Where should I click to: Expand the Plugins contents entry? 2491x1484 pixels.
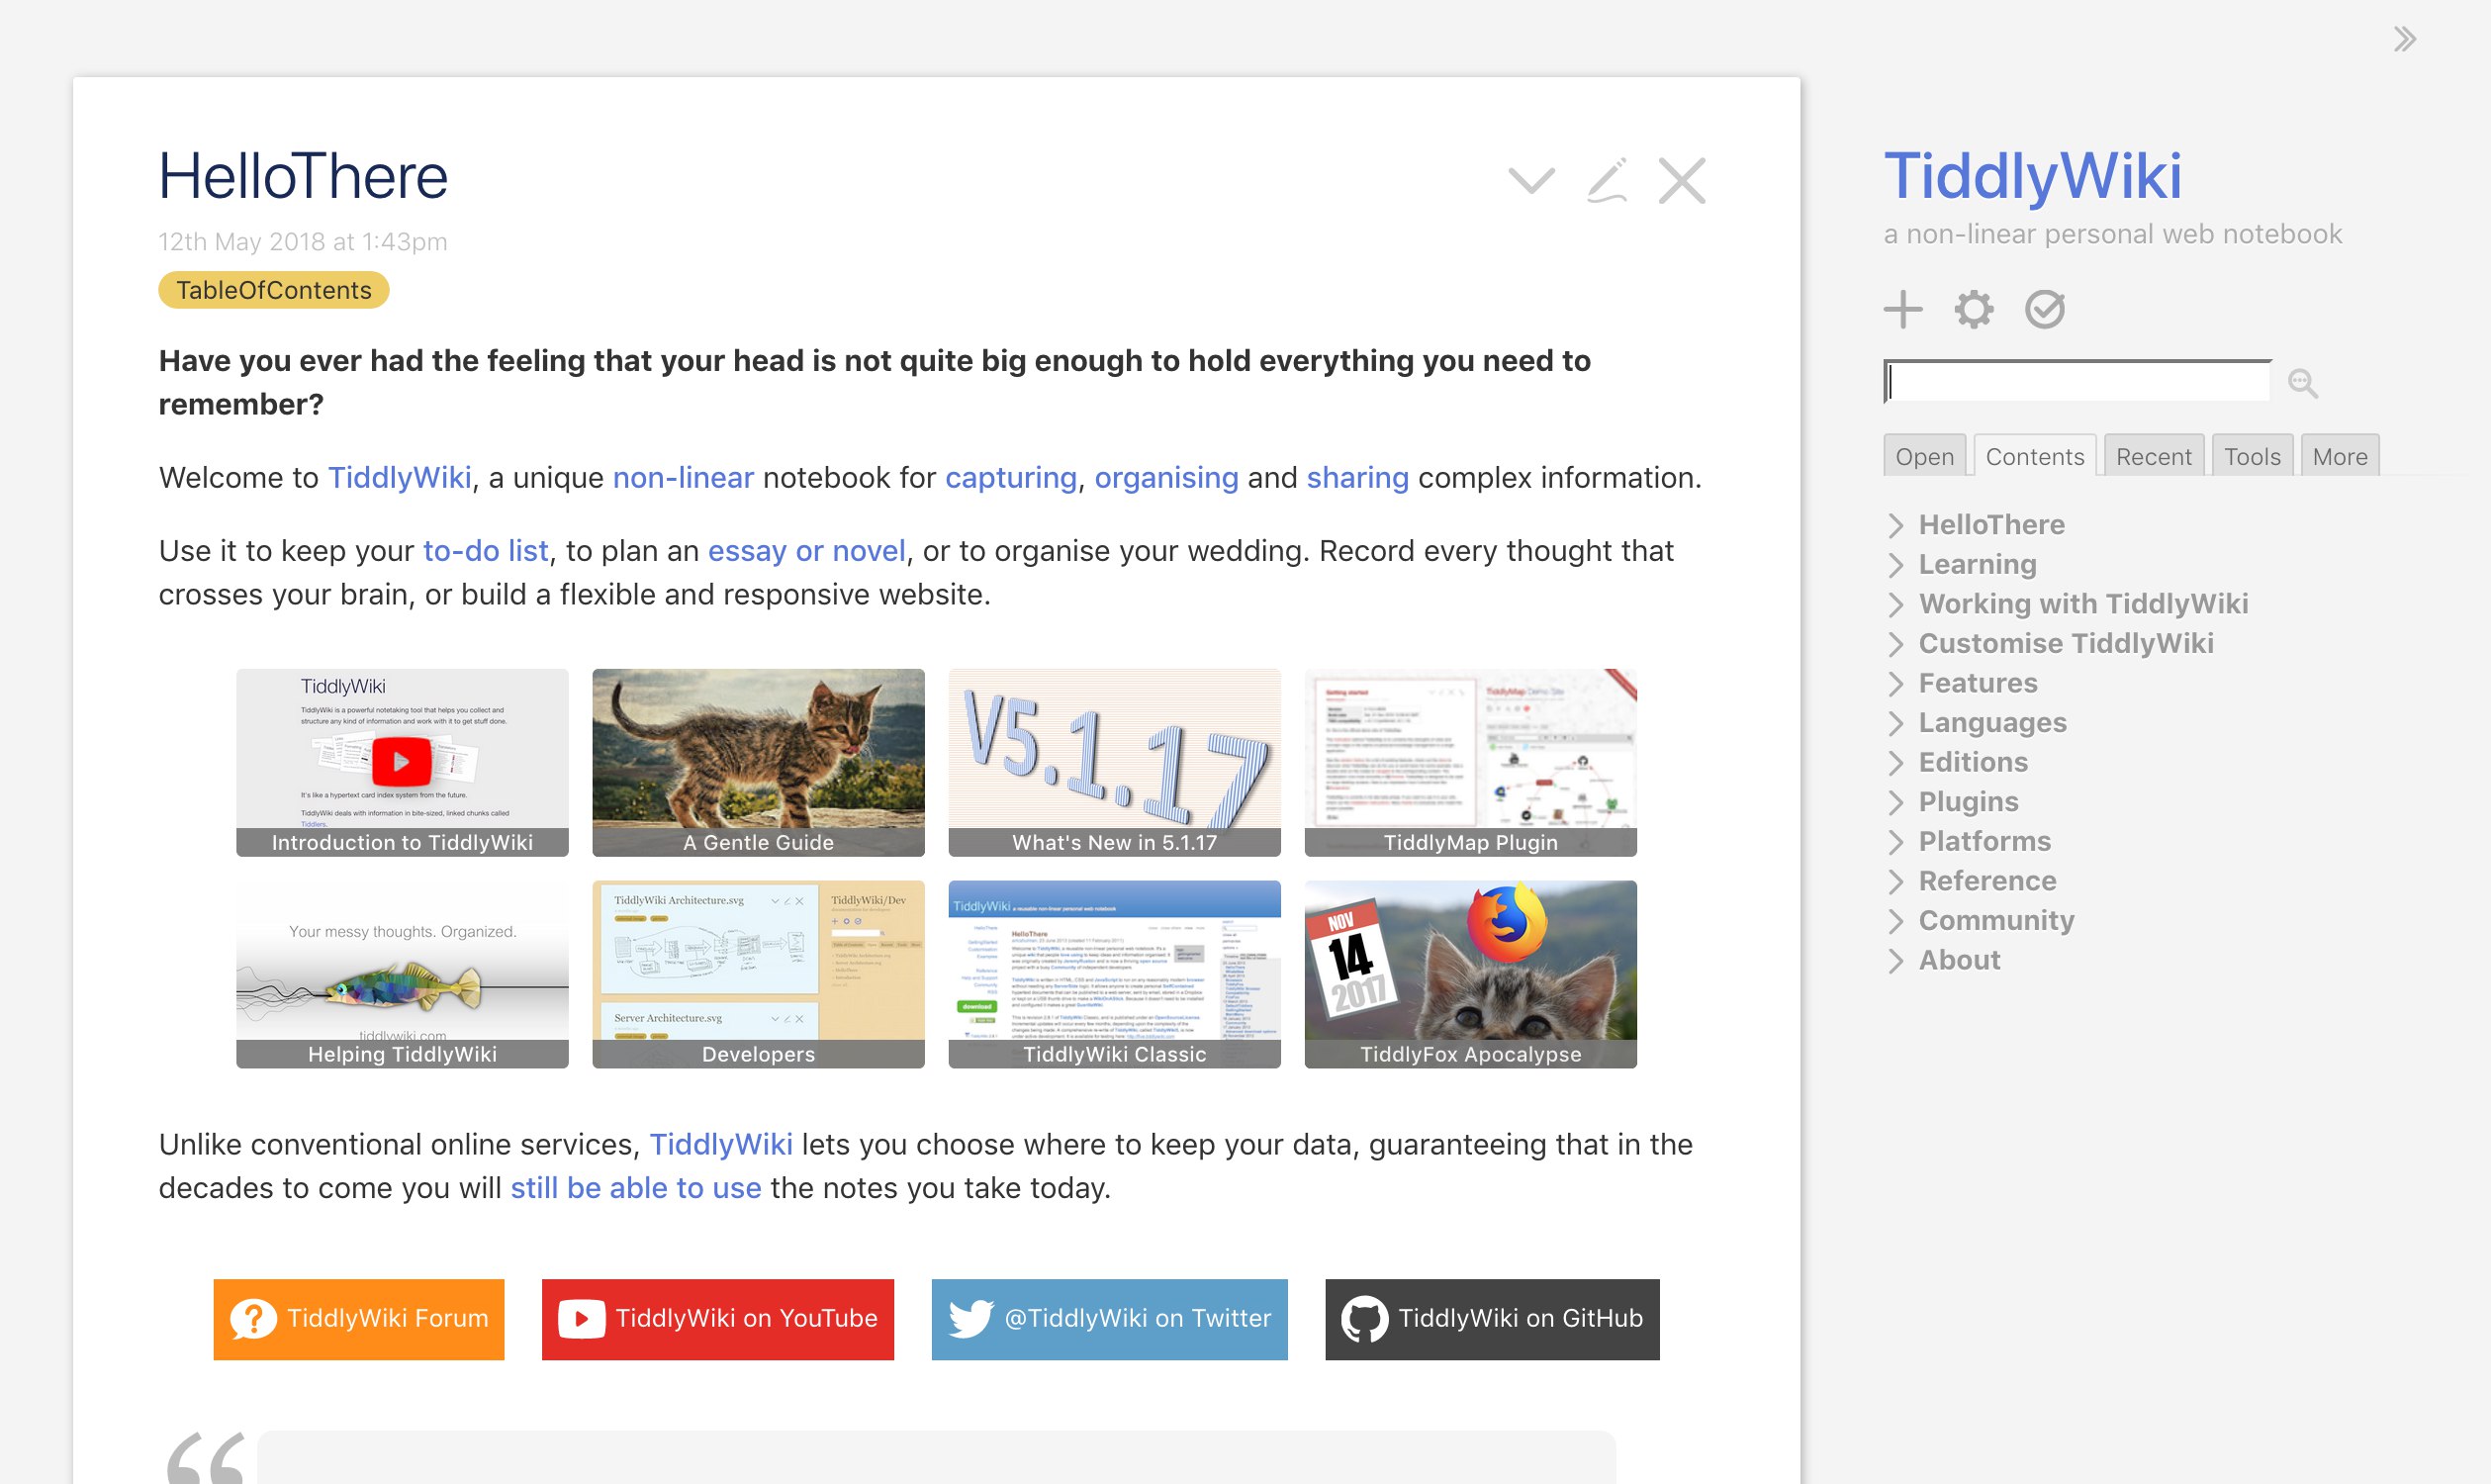pos(1896,802)
